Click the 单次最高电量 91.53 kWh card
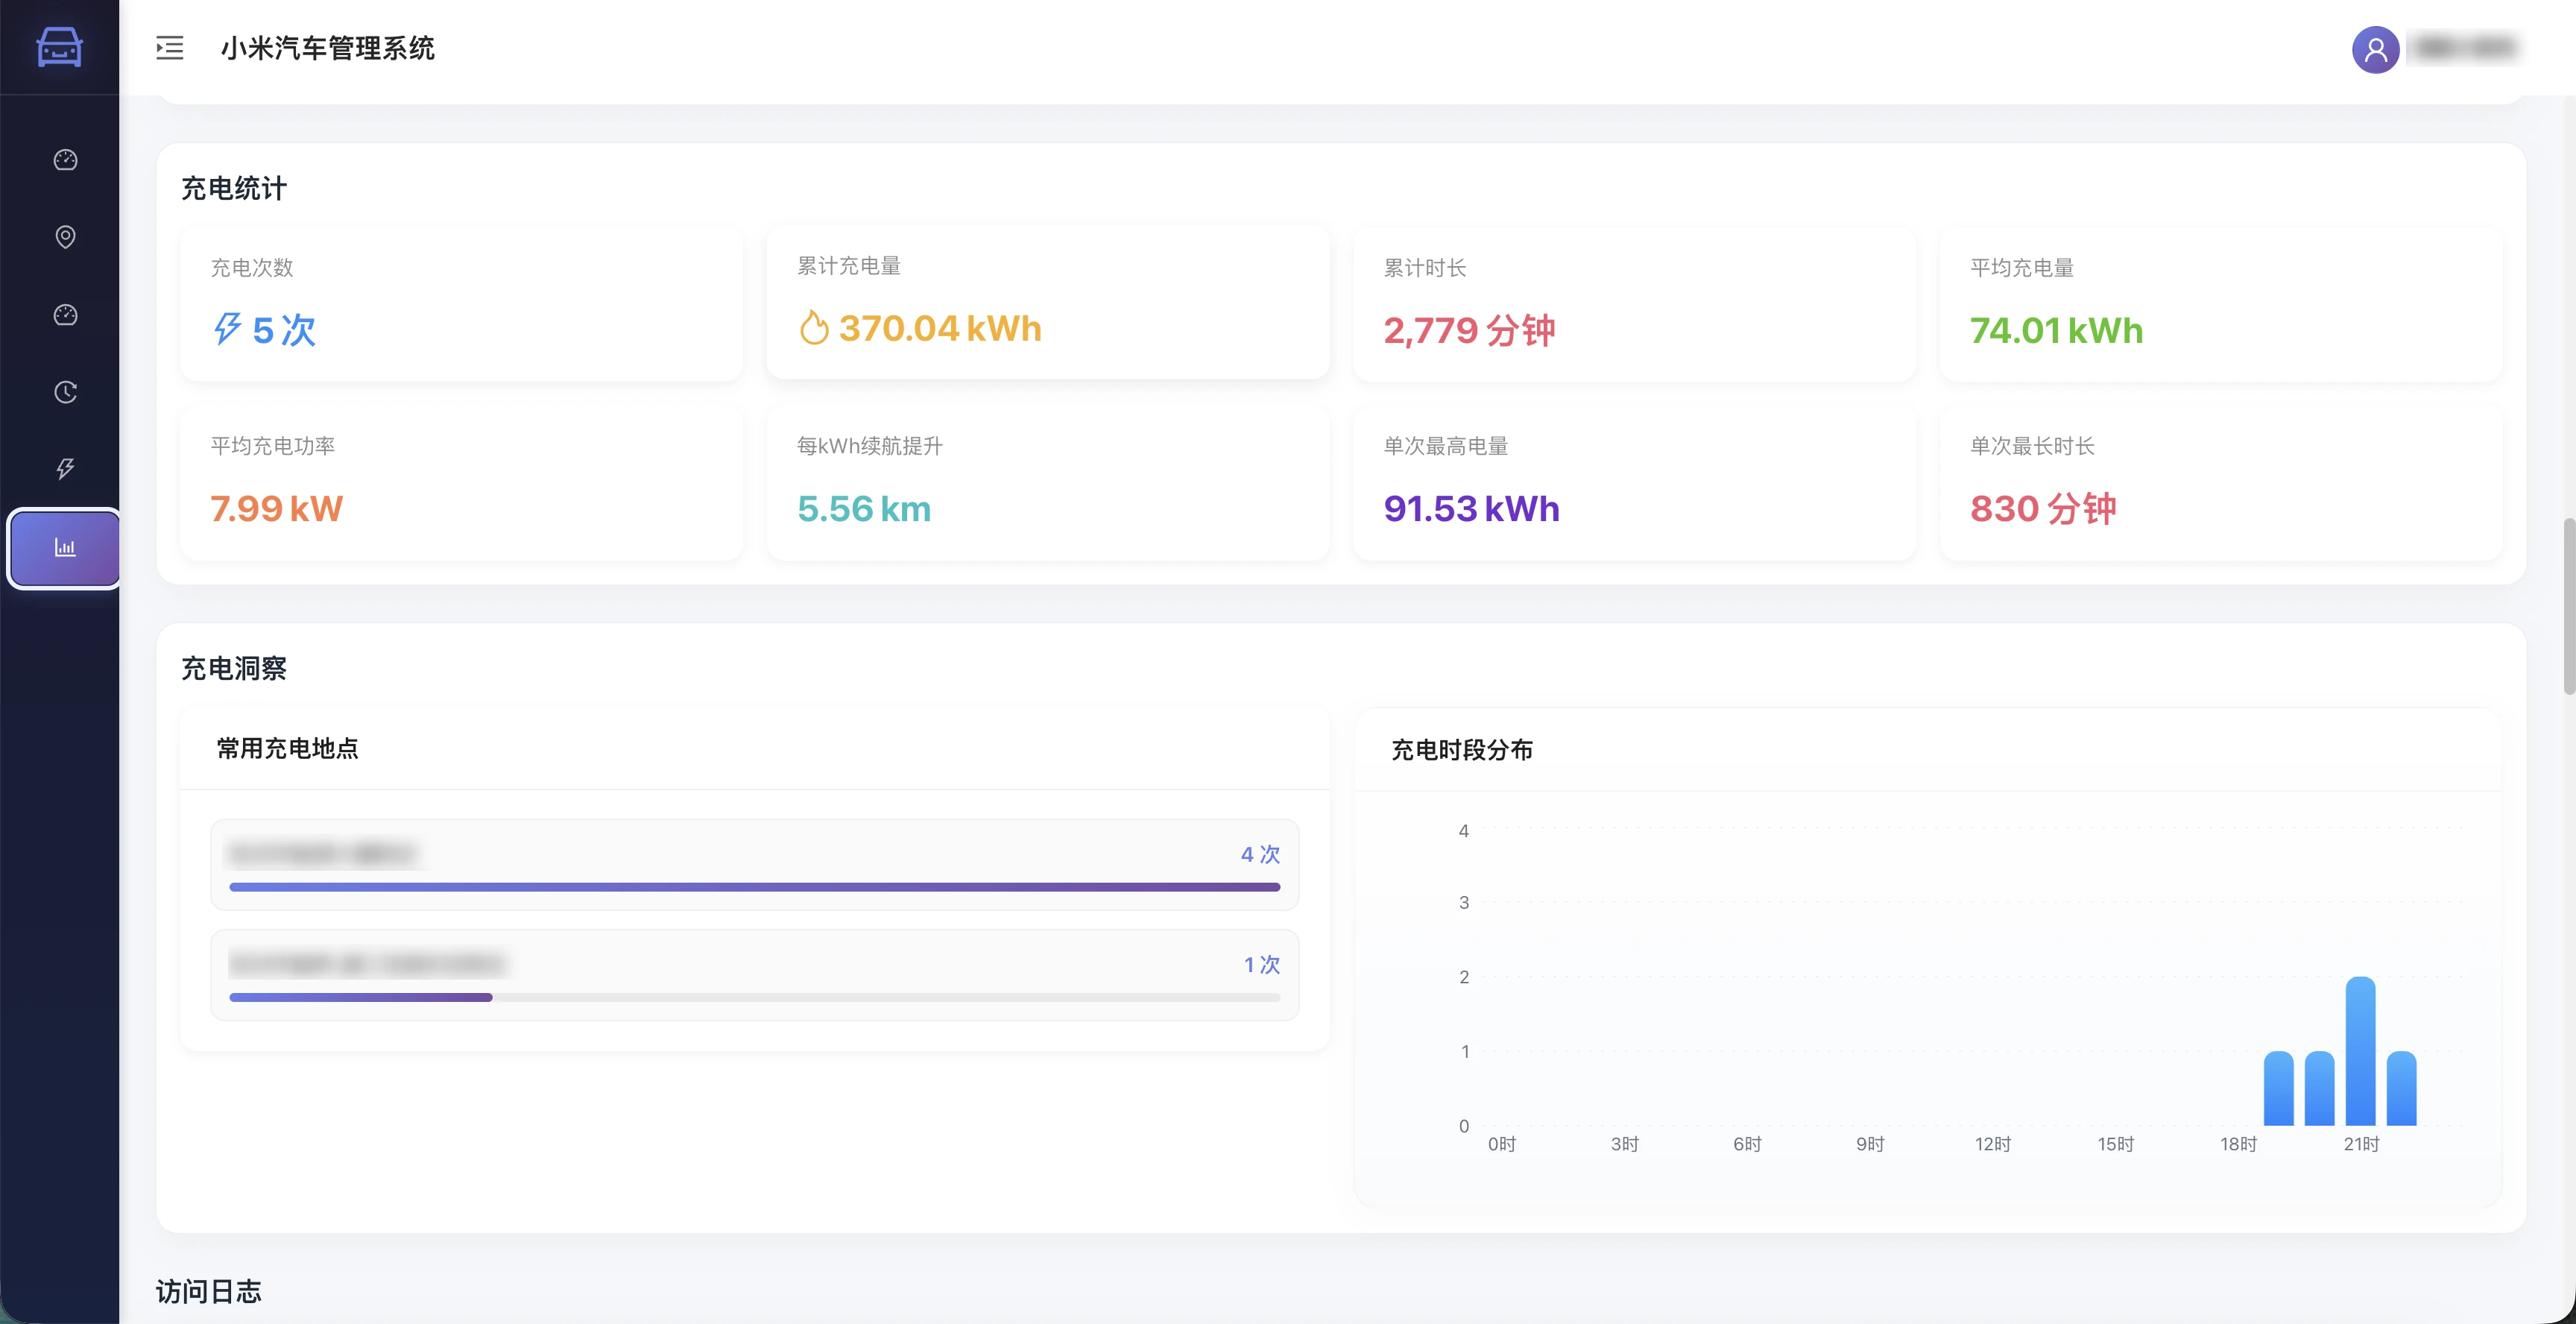The height and width of the screenshot is (1324, 2576). click(1634, 484)
